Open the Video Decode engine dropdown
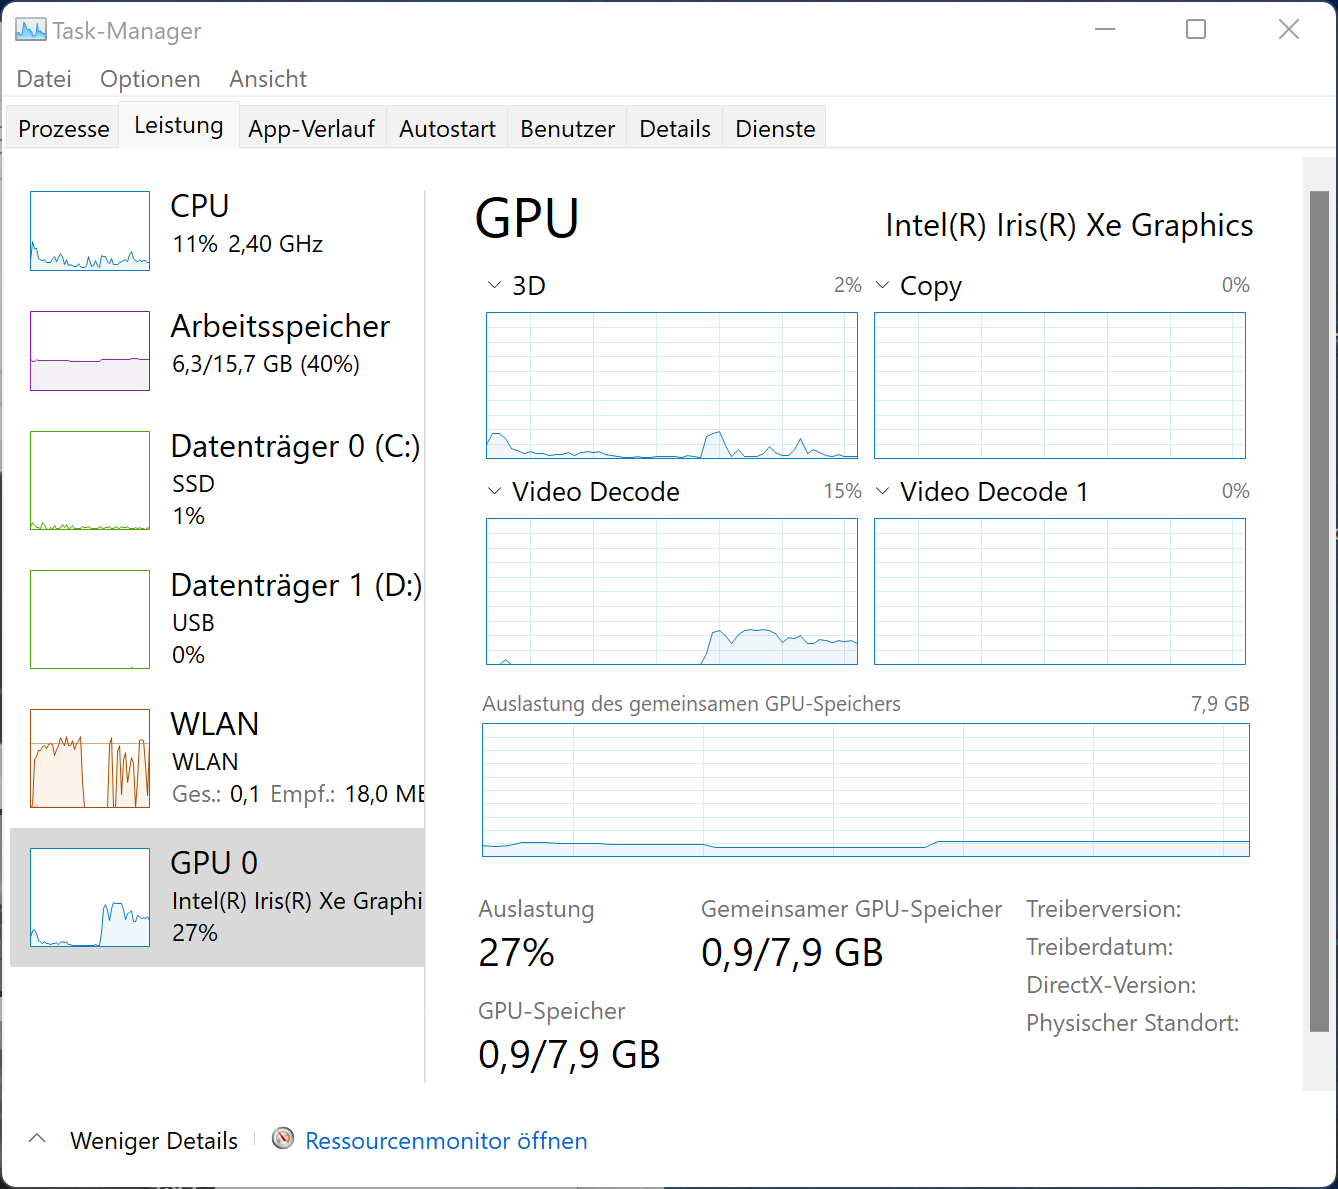 [x=494, y=491]
